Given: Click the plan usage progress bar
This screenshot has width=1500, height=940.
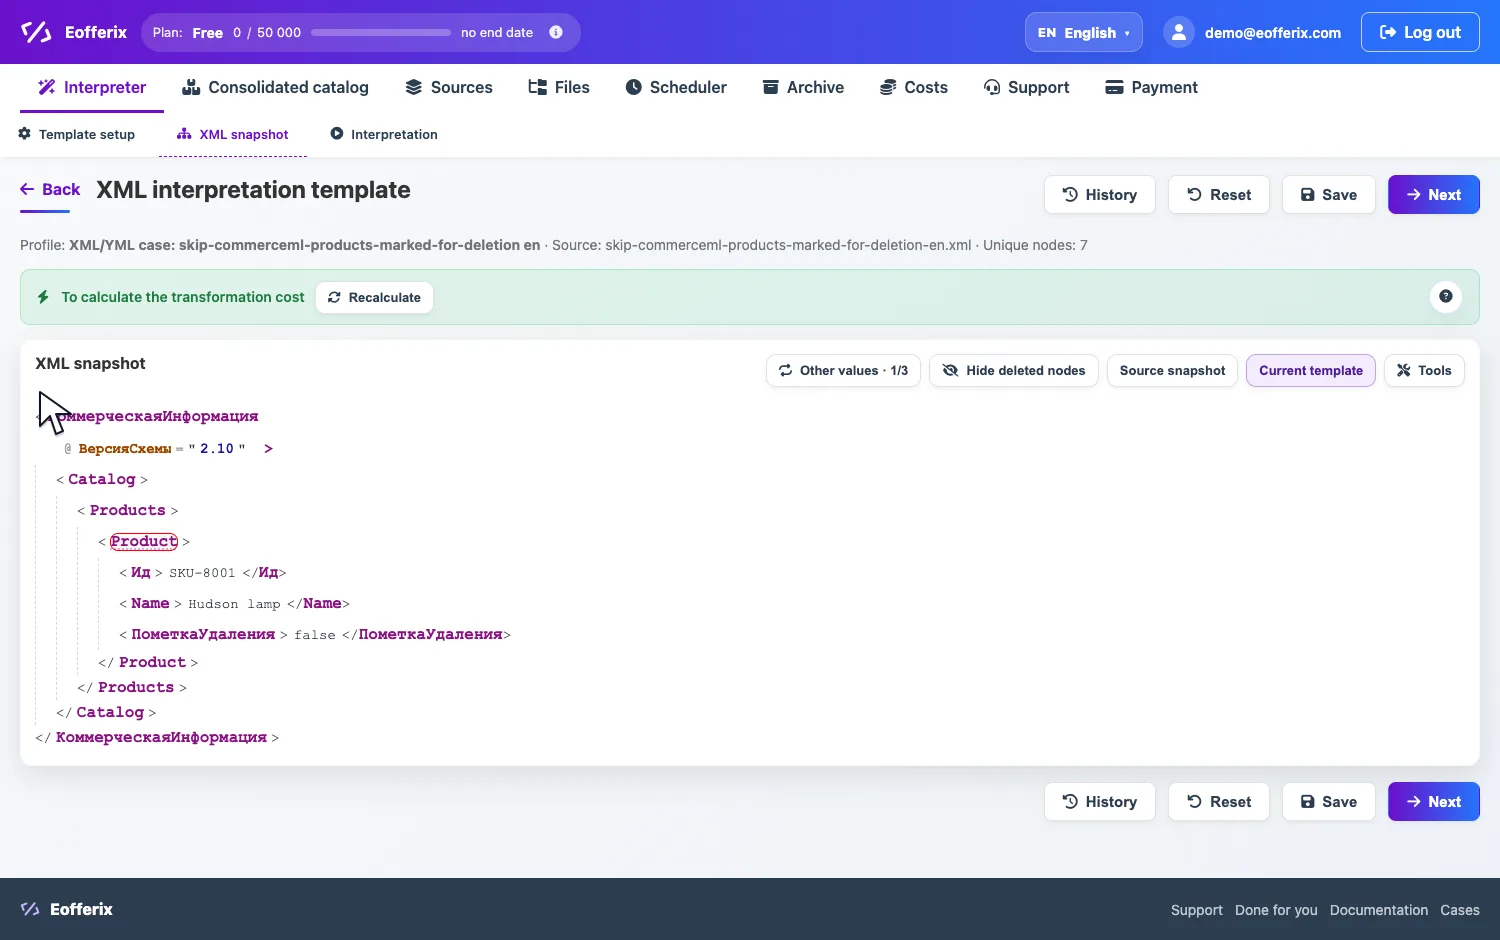Looking at the screenshot, I should coord(381,32).
